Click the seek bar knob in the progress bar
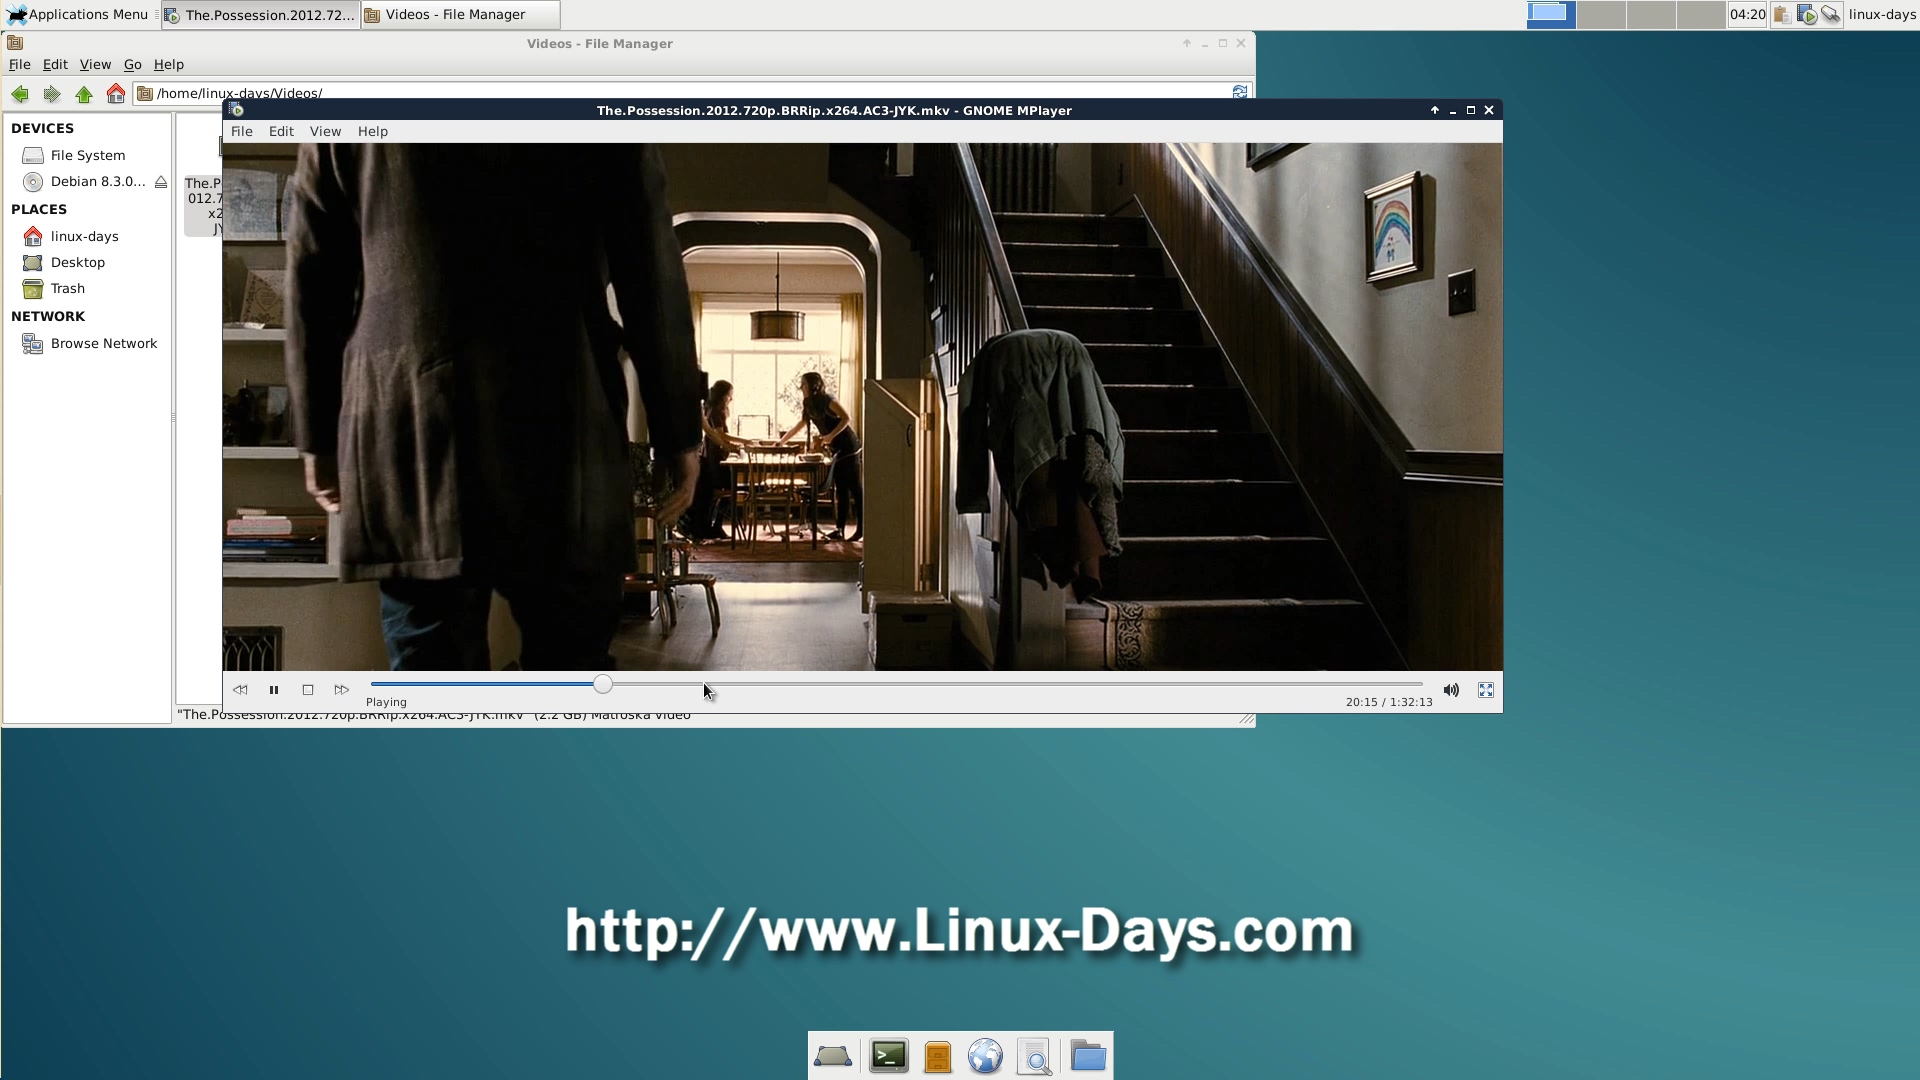 point(602,684)
